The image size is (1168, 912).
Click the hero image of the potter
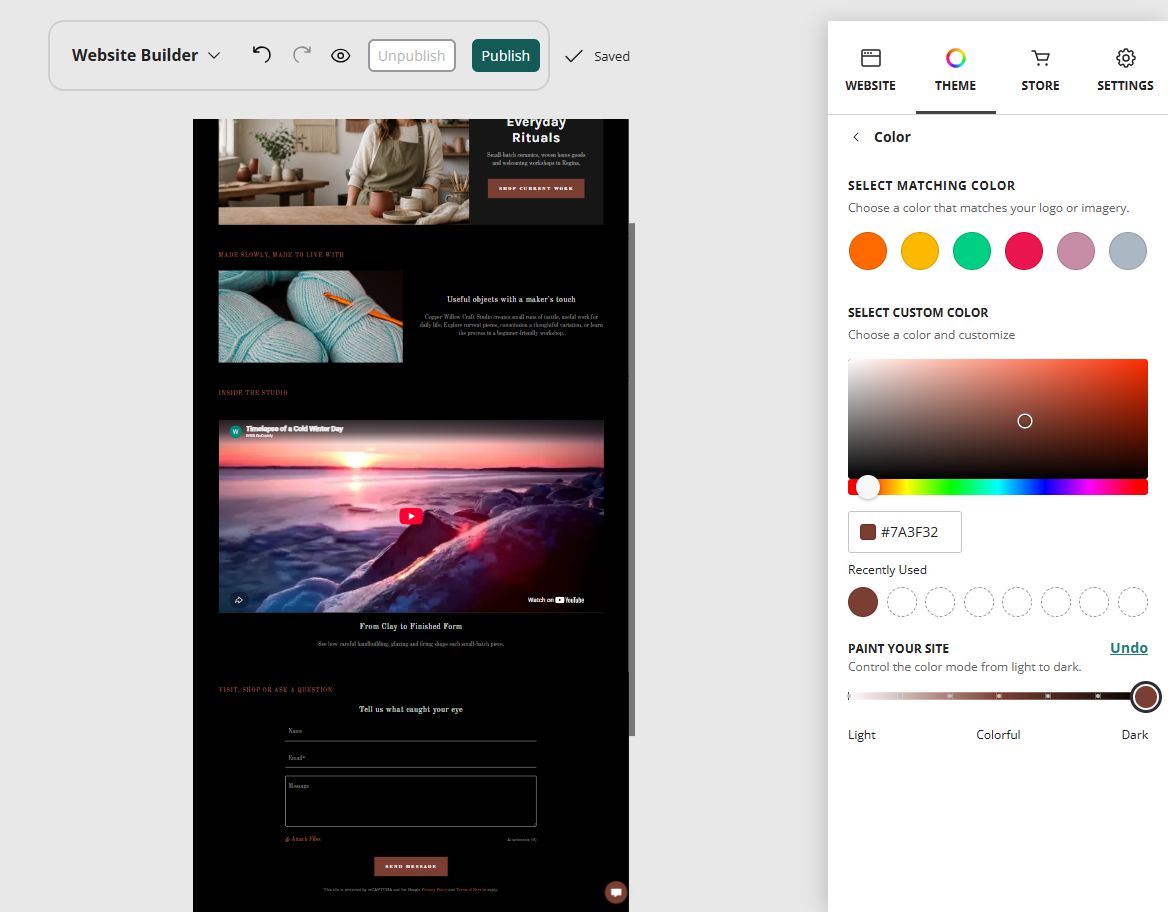pos(343,171)
